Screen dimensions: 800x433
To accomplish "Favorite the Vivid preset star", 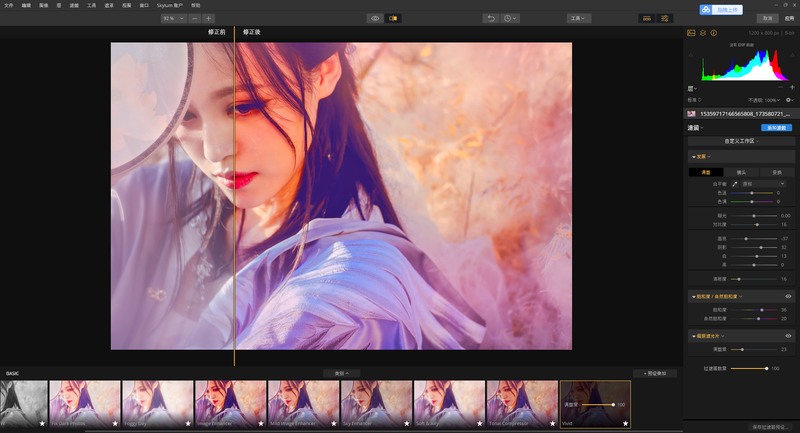I will click(626, 423).
